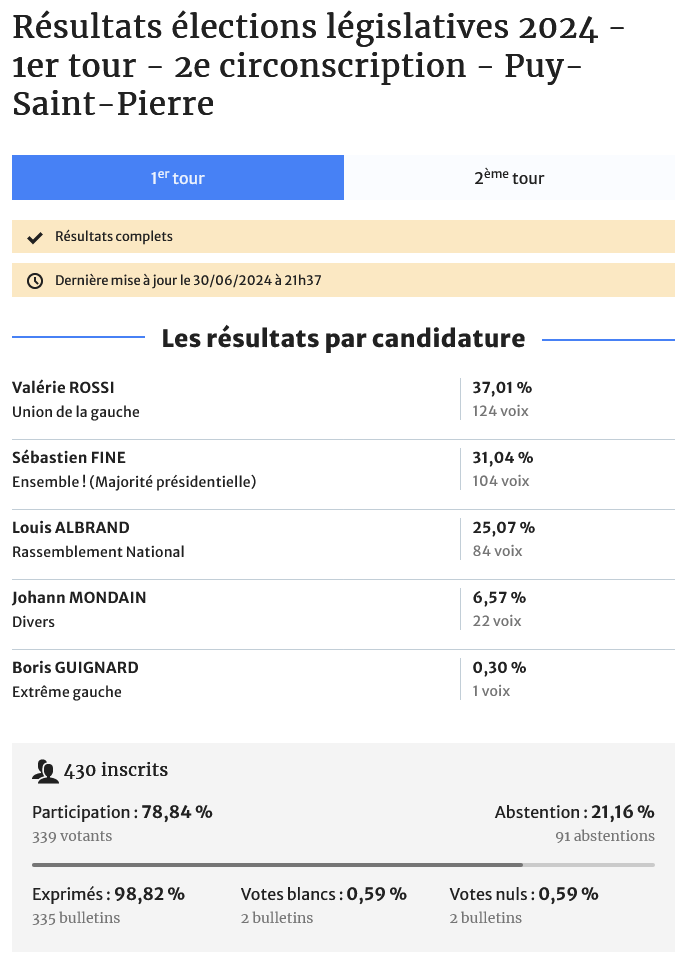Screen dimensions: 691x974
Task: Click on Louis ALBRAND's name
Action: tap(71, 528)
